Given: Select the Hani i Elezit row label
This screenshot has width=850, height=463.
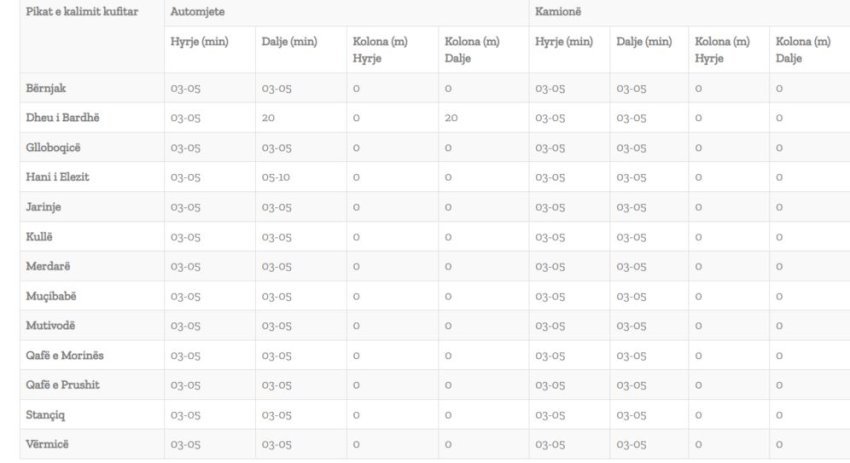Looking at the screenshot, I should [x=59, y=177].
